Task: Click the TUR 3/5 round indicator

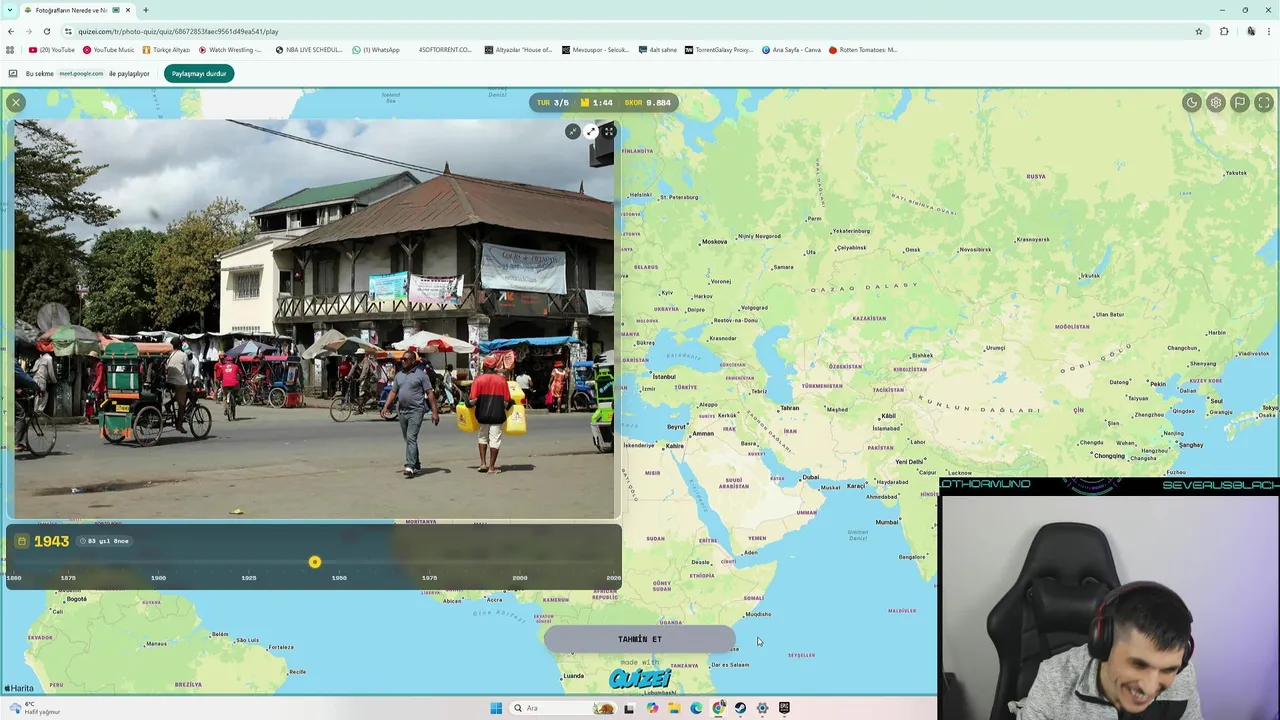Action: click(552, 102)
